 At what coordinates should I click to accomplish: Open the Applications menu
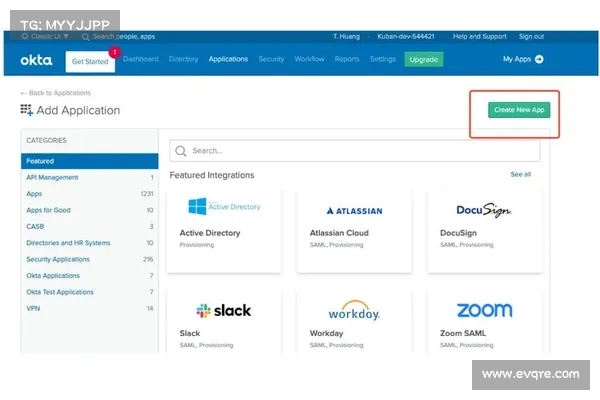[x=228, y=59]
